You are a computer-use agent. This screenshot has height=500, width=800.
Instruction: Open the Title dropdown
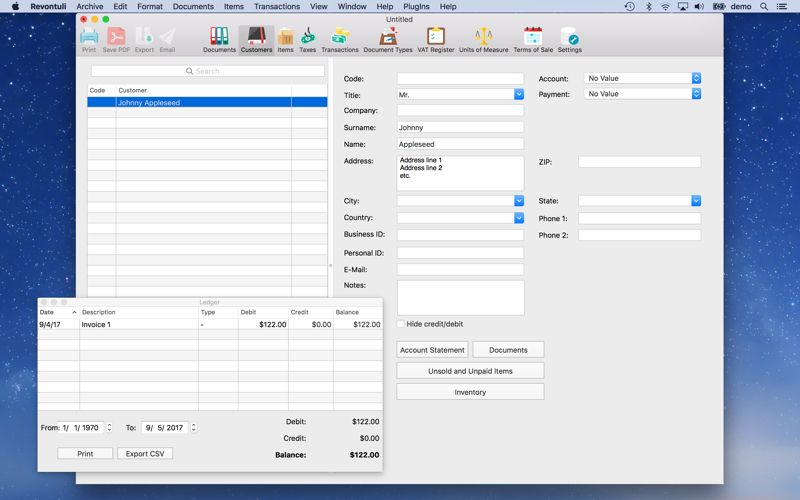pos(519,94)
